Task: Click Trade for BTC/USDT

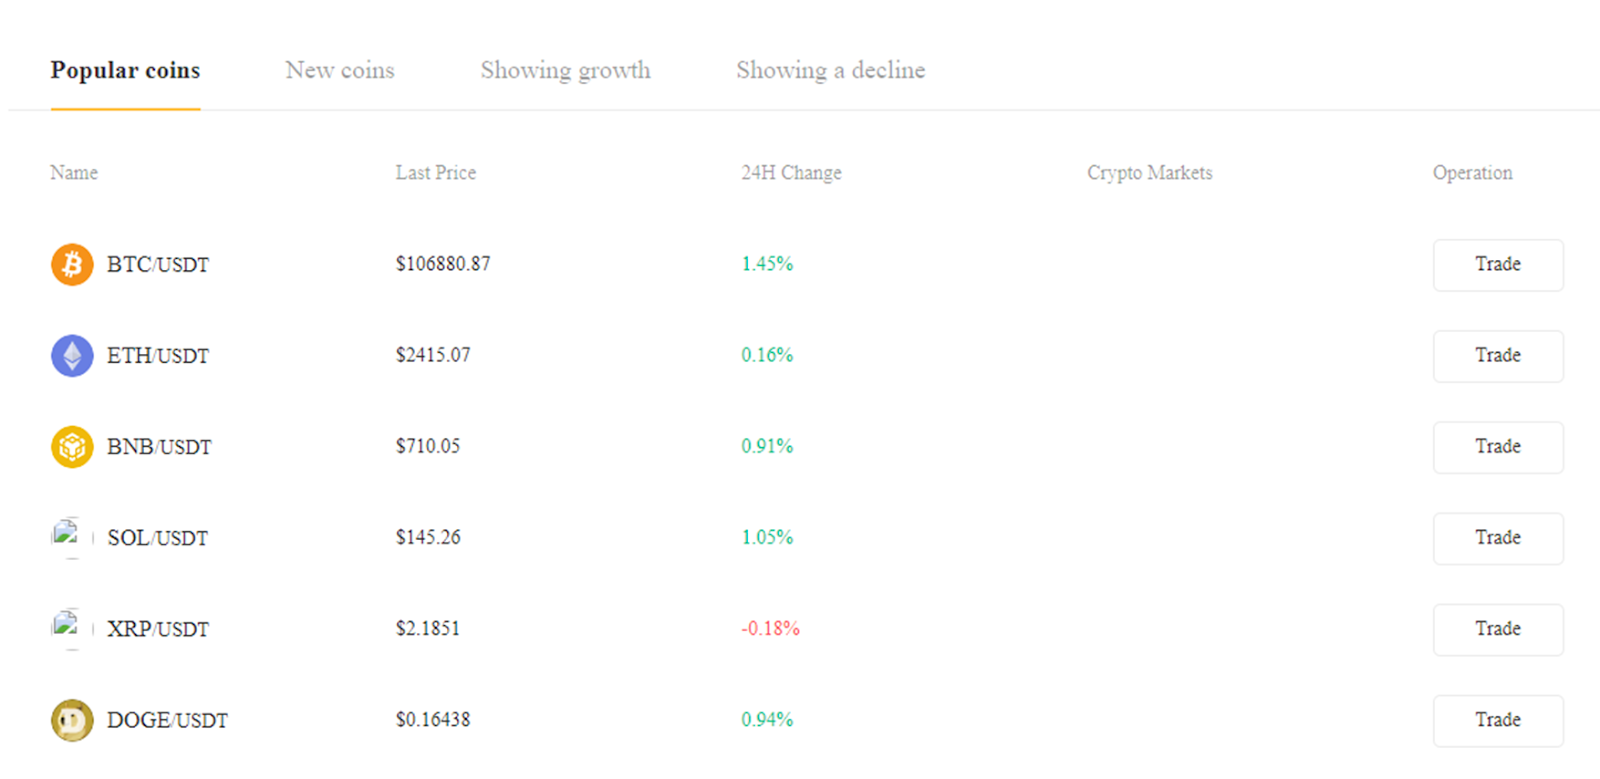Action: (x=1497, y=264)
